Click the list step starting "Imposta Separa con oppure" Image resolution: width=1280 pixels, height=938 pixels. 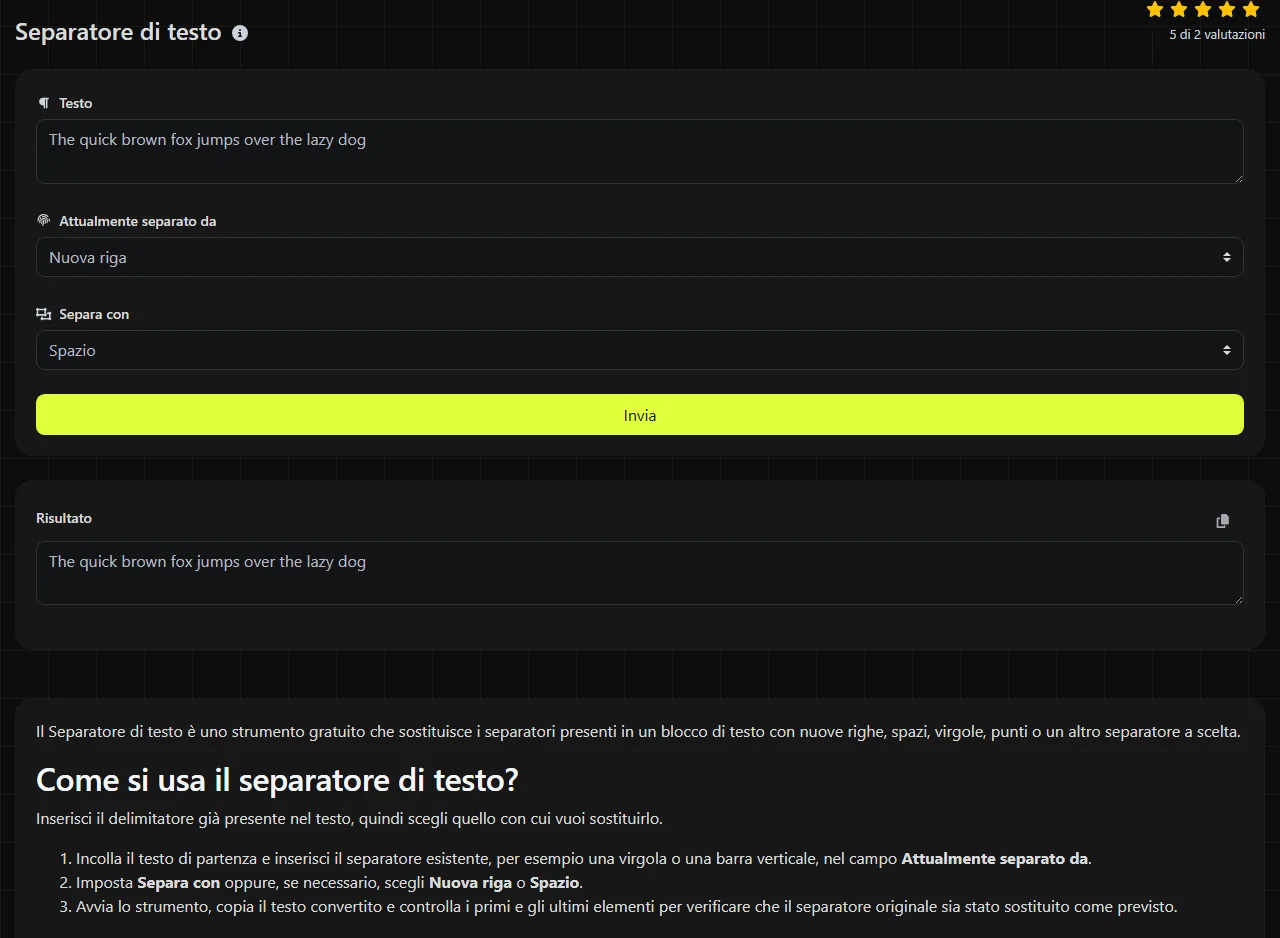click(329, 883)
